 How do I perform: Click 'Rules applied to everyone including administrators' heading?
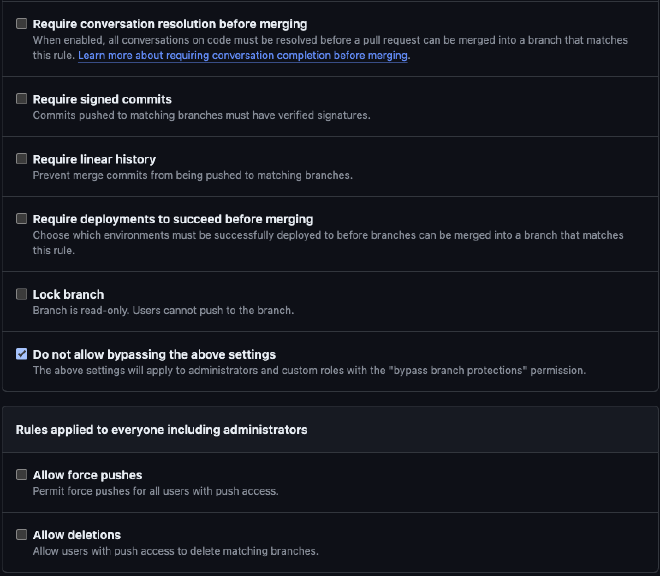161,430
